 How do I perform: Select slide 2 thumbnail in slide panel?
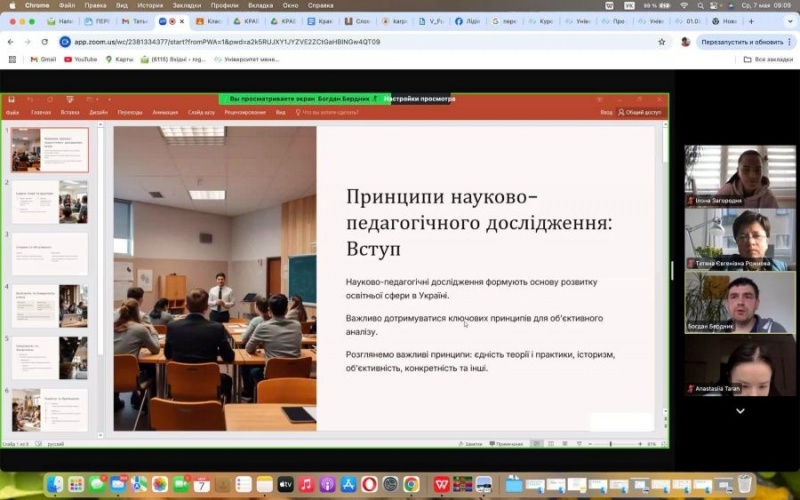[50, 201]
